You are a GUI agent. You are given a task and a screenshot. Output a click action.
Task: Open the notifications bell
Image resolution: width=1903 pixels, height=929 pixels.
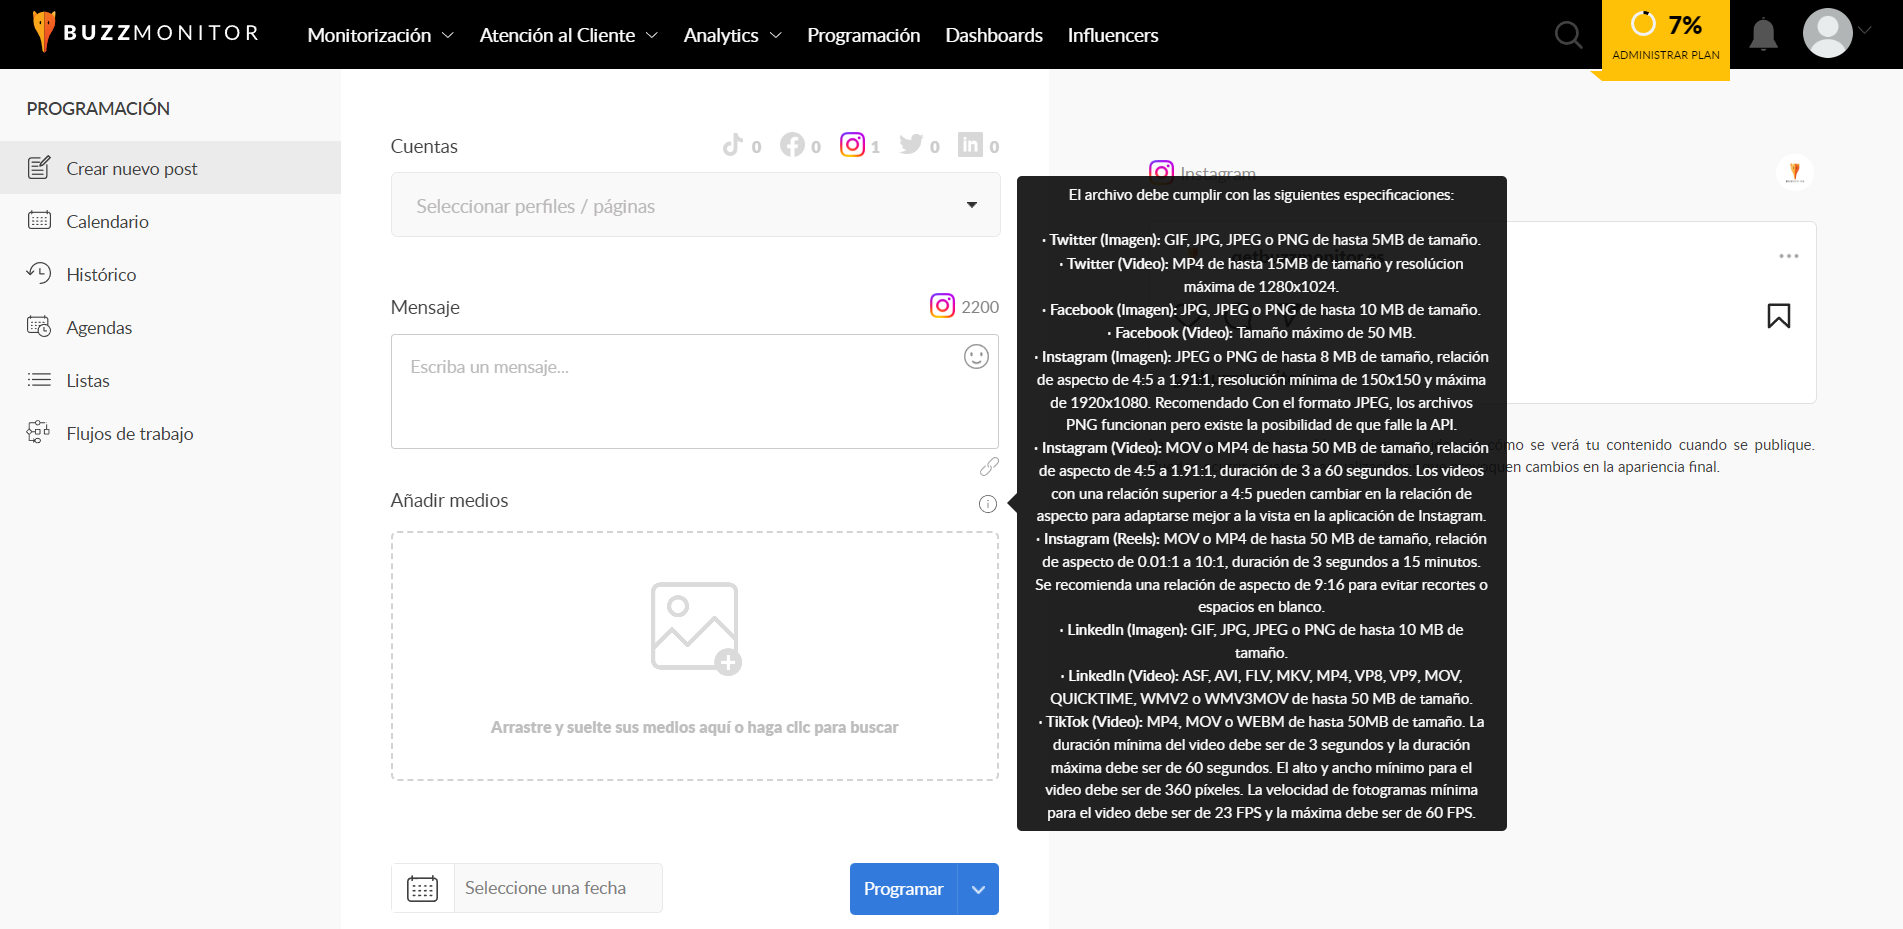click(1763, 34)
